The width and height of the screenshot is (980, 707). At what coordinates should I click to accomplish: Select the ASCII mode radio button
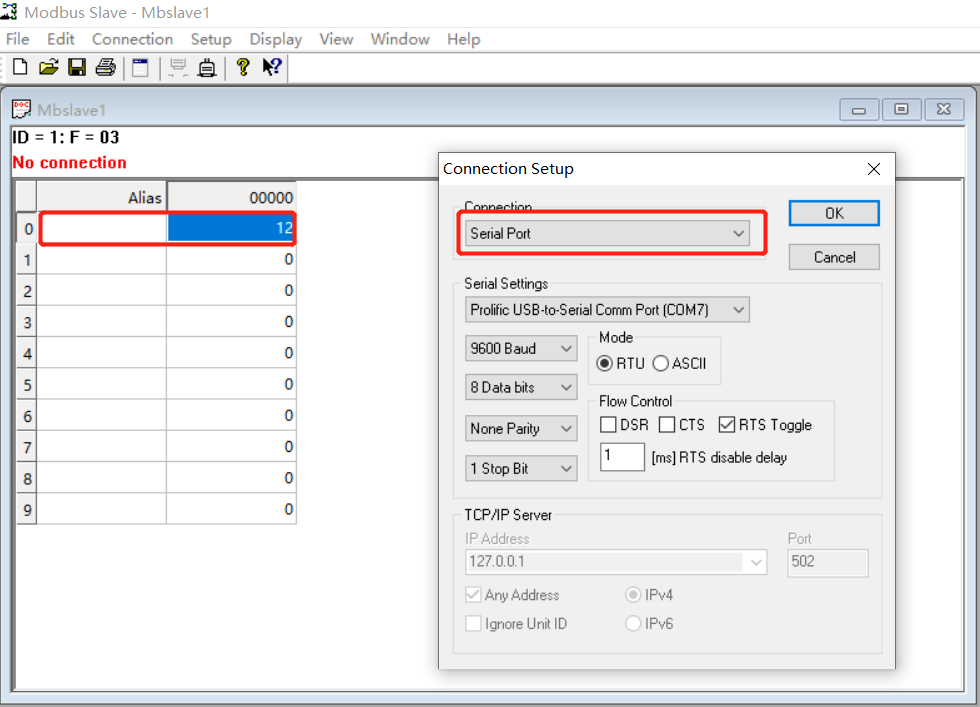[x=661, y=364]
